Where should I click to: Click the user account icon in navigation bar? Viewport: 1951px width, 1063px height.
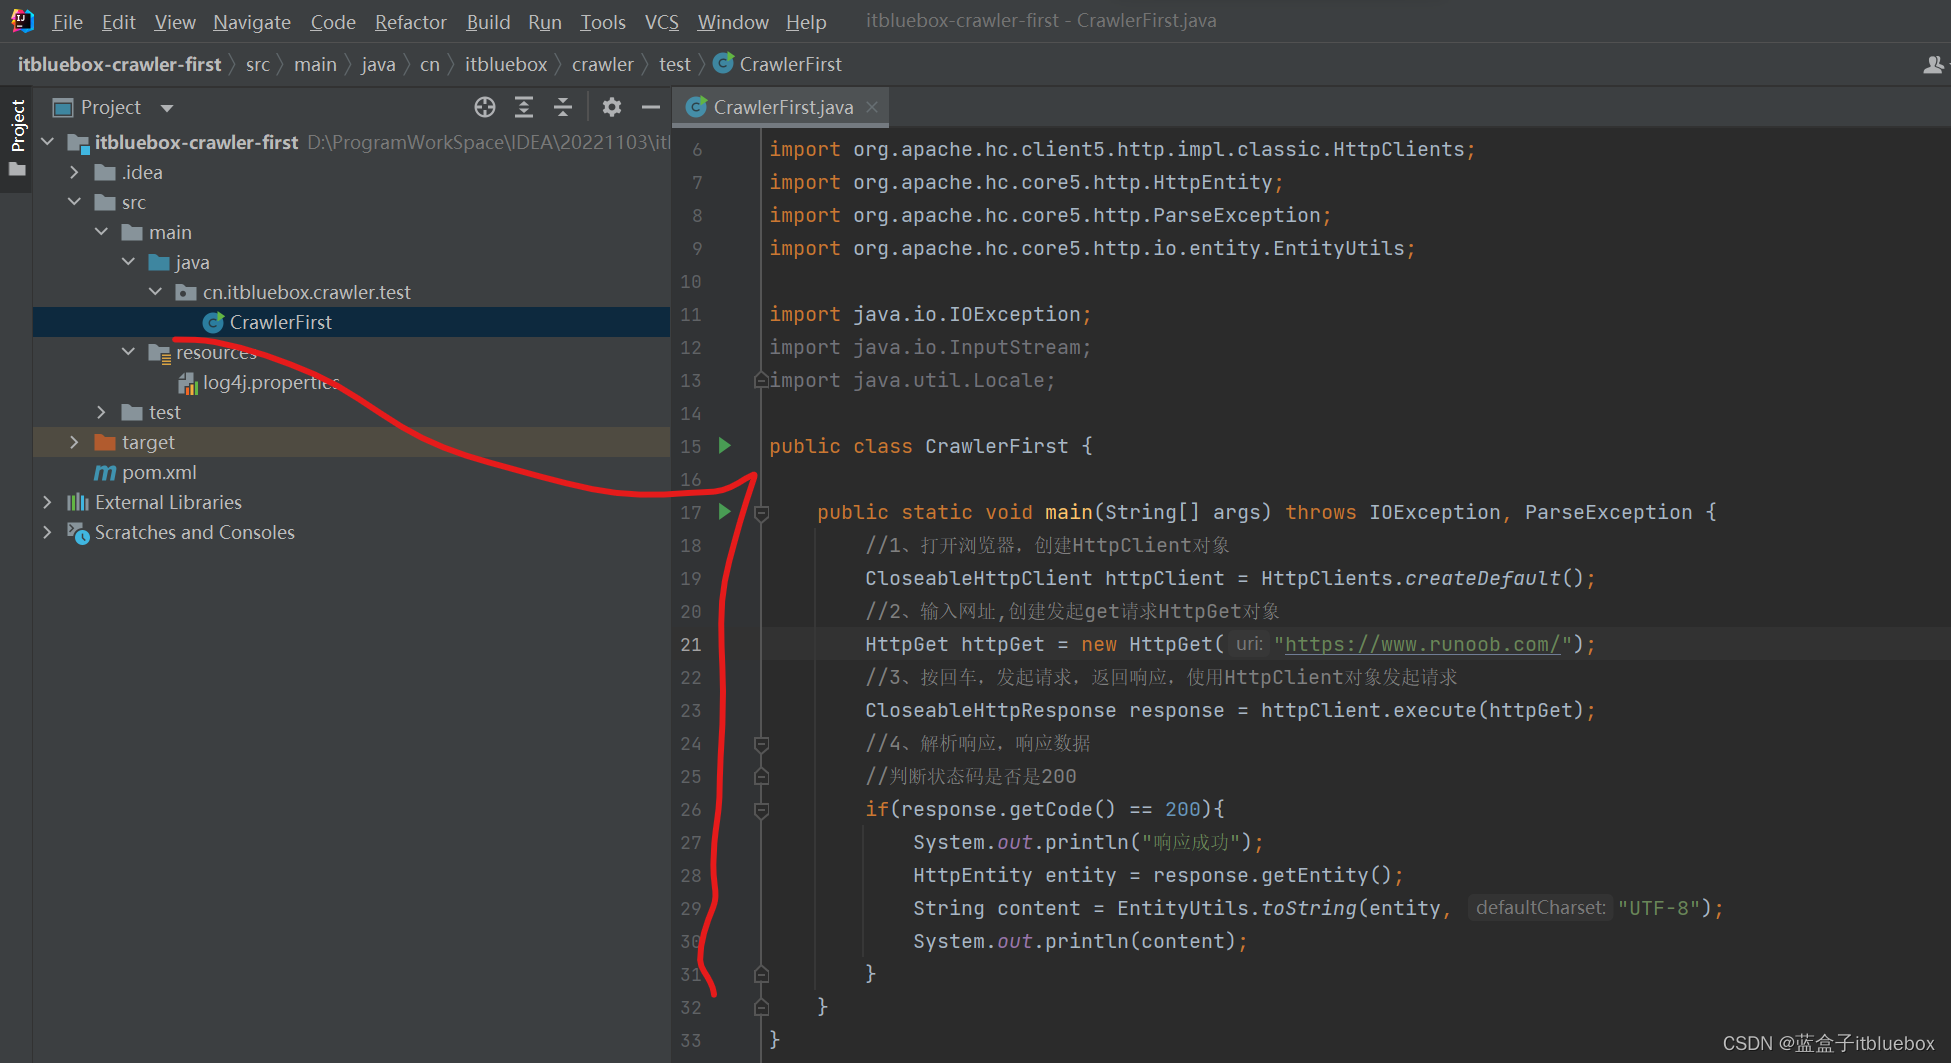pyautogui.click(x=1933, y=65)
